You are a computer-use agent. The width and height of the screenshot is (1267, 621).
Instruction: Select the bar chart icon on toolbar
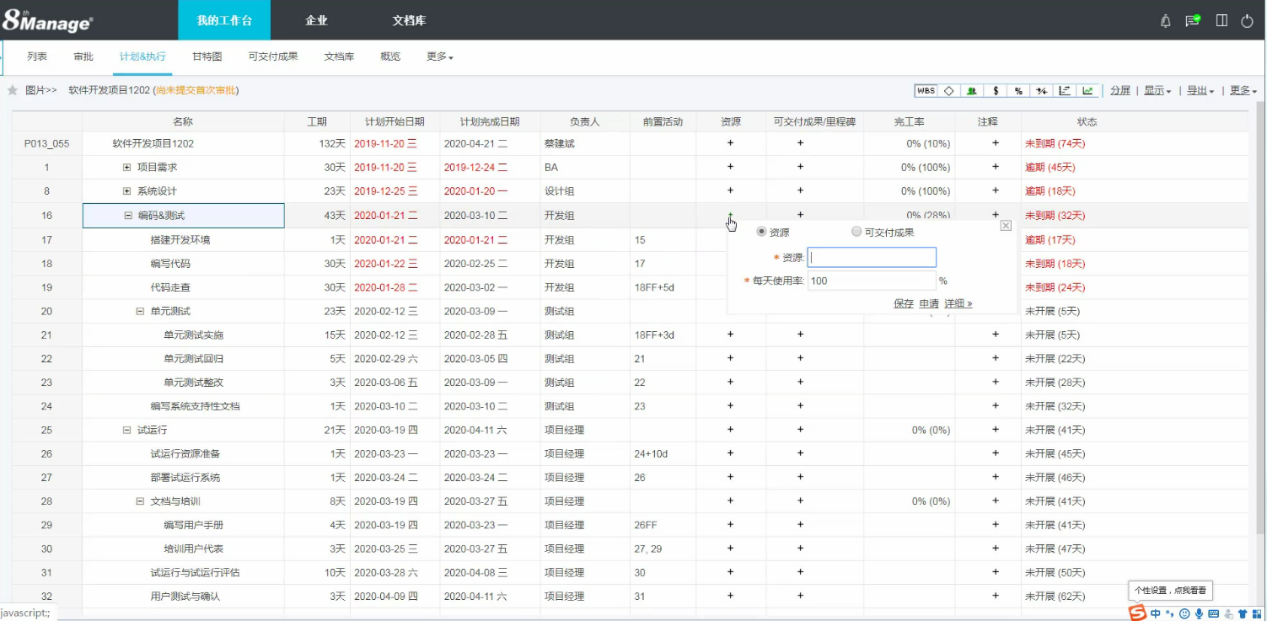click(x=1063, y=90)
